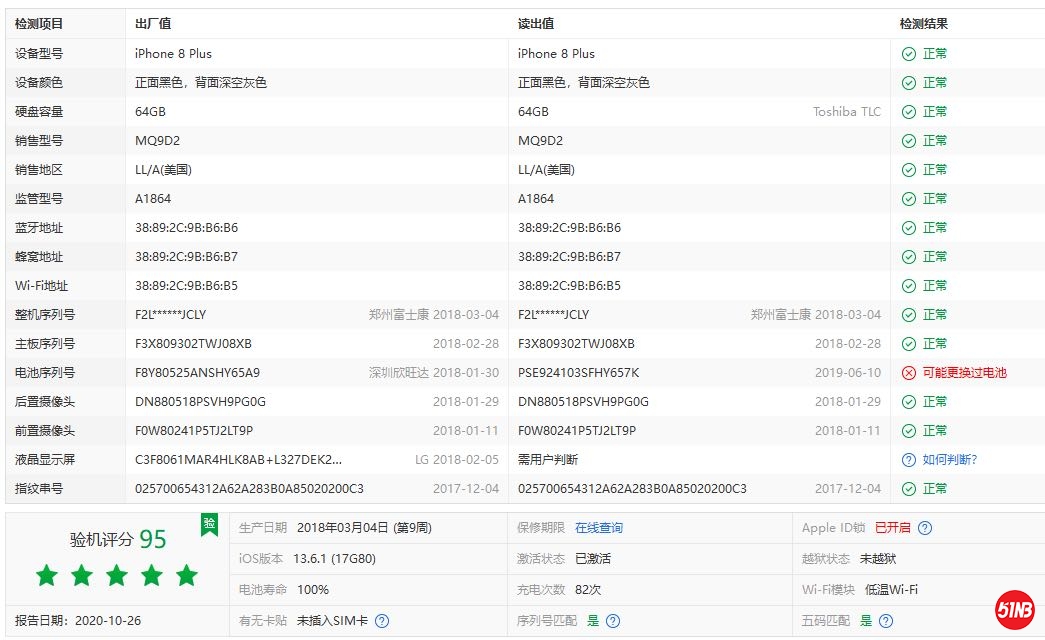Open the help icon beside 序列号匹配
The width and height of the screenshot is (1045, 640).
point(613,621)
